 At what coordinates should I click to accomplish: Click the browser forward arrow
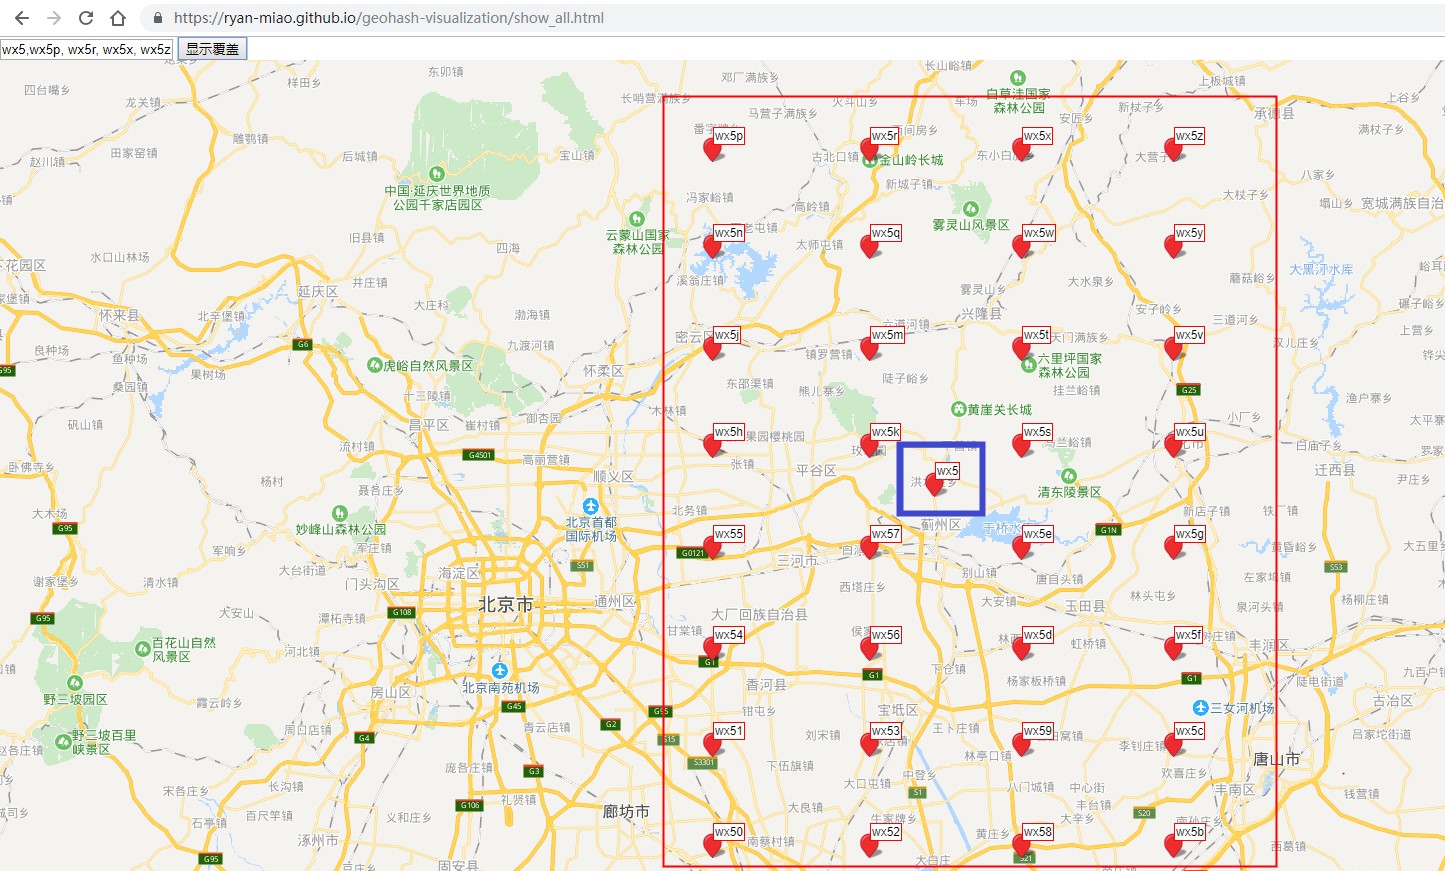(x=54, y=18)
